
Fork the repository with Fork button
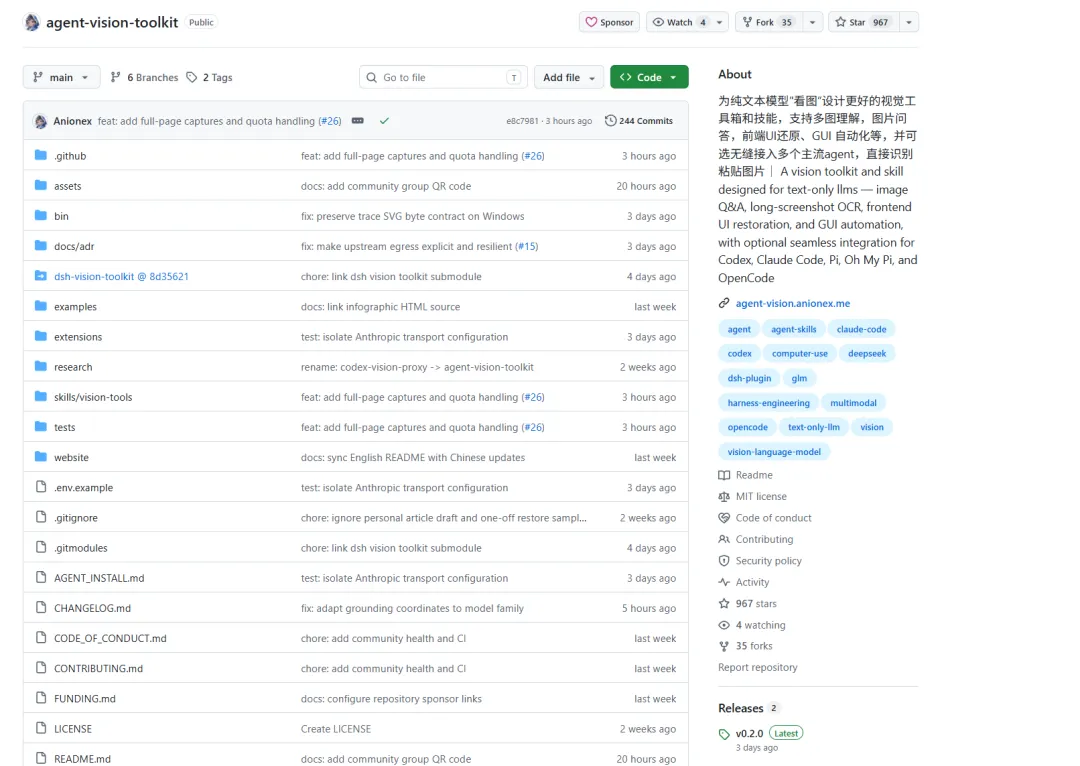768,22
